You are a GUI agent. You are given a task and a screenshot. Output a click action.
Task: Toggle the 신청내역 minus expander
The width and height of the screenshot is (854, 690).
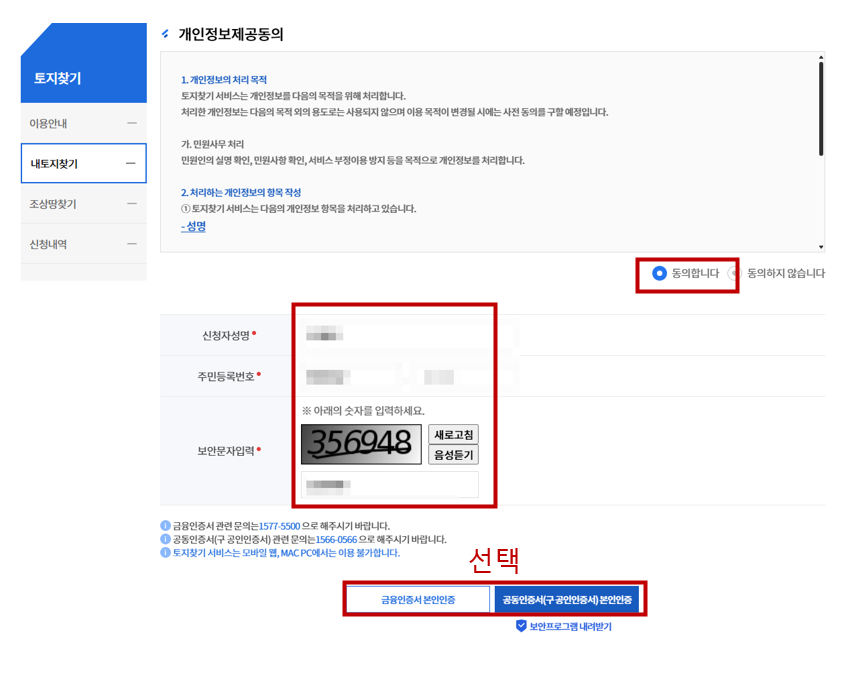point(131,244)
